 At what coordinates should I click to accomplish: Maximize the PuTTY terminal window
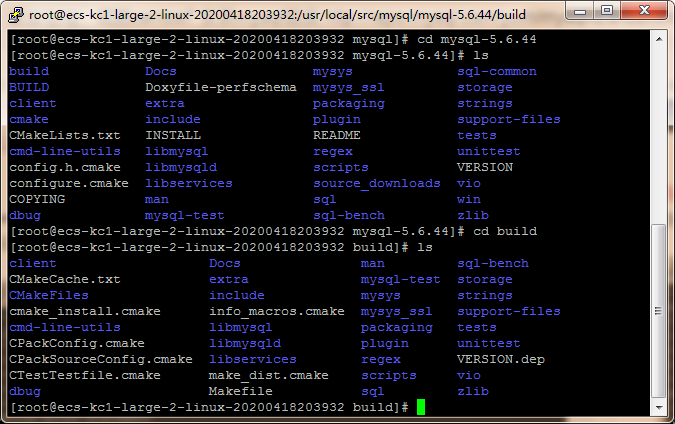point(607,10)
